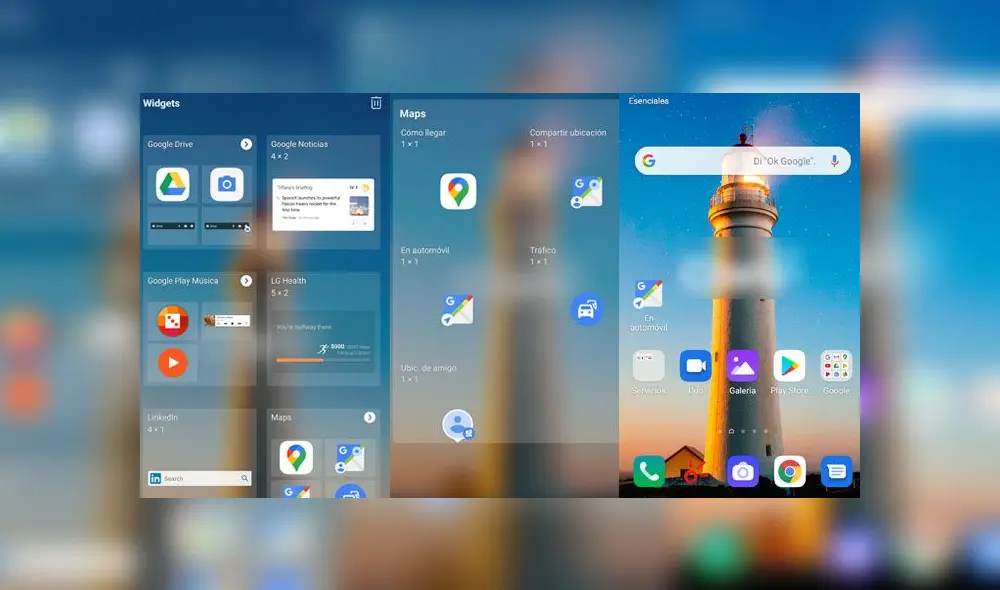Pick the Tráfico widget icon
The width and height of the screenshot is (1000, 590).
pyautogui.click(x=586, y=309)
